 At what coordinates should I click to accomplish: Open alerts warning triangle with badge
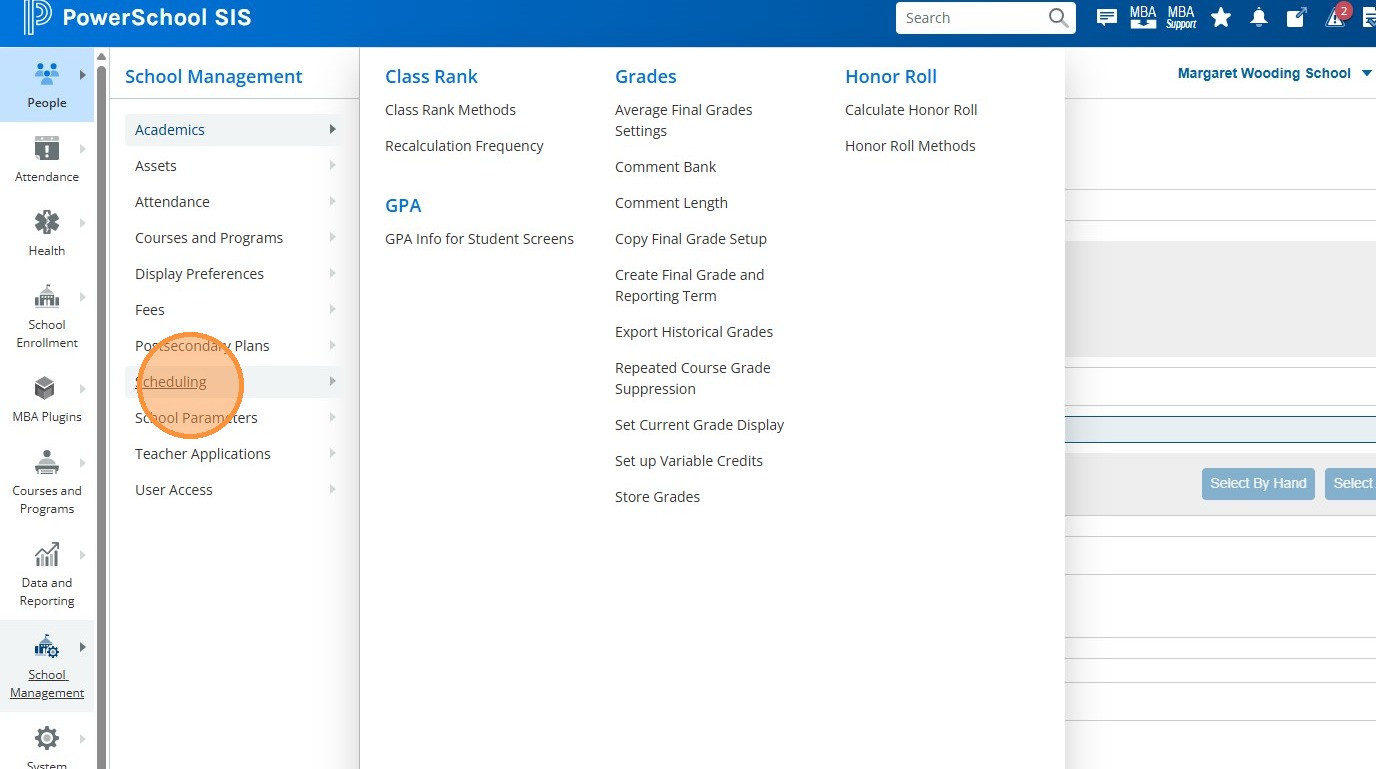coord(1337,16)
